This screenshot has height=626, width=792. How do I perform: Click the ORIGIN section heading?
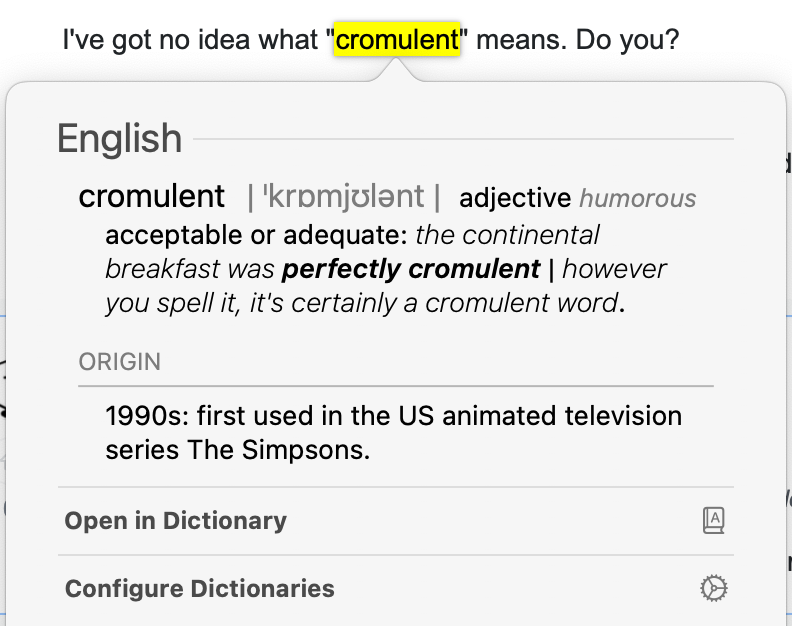[x=120, y=361]
